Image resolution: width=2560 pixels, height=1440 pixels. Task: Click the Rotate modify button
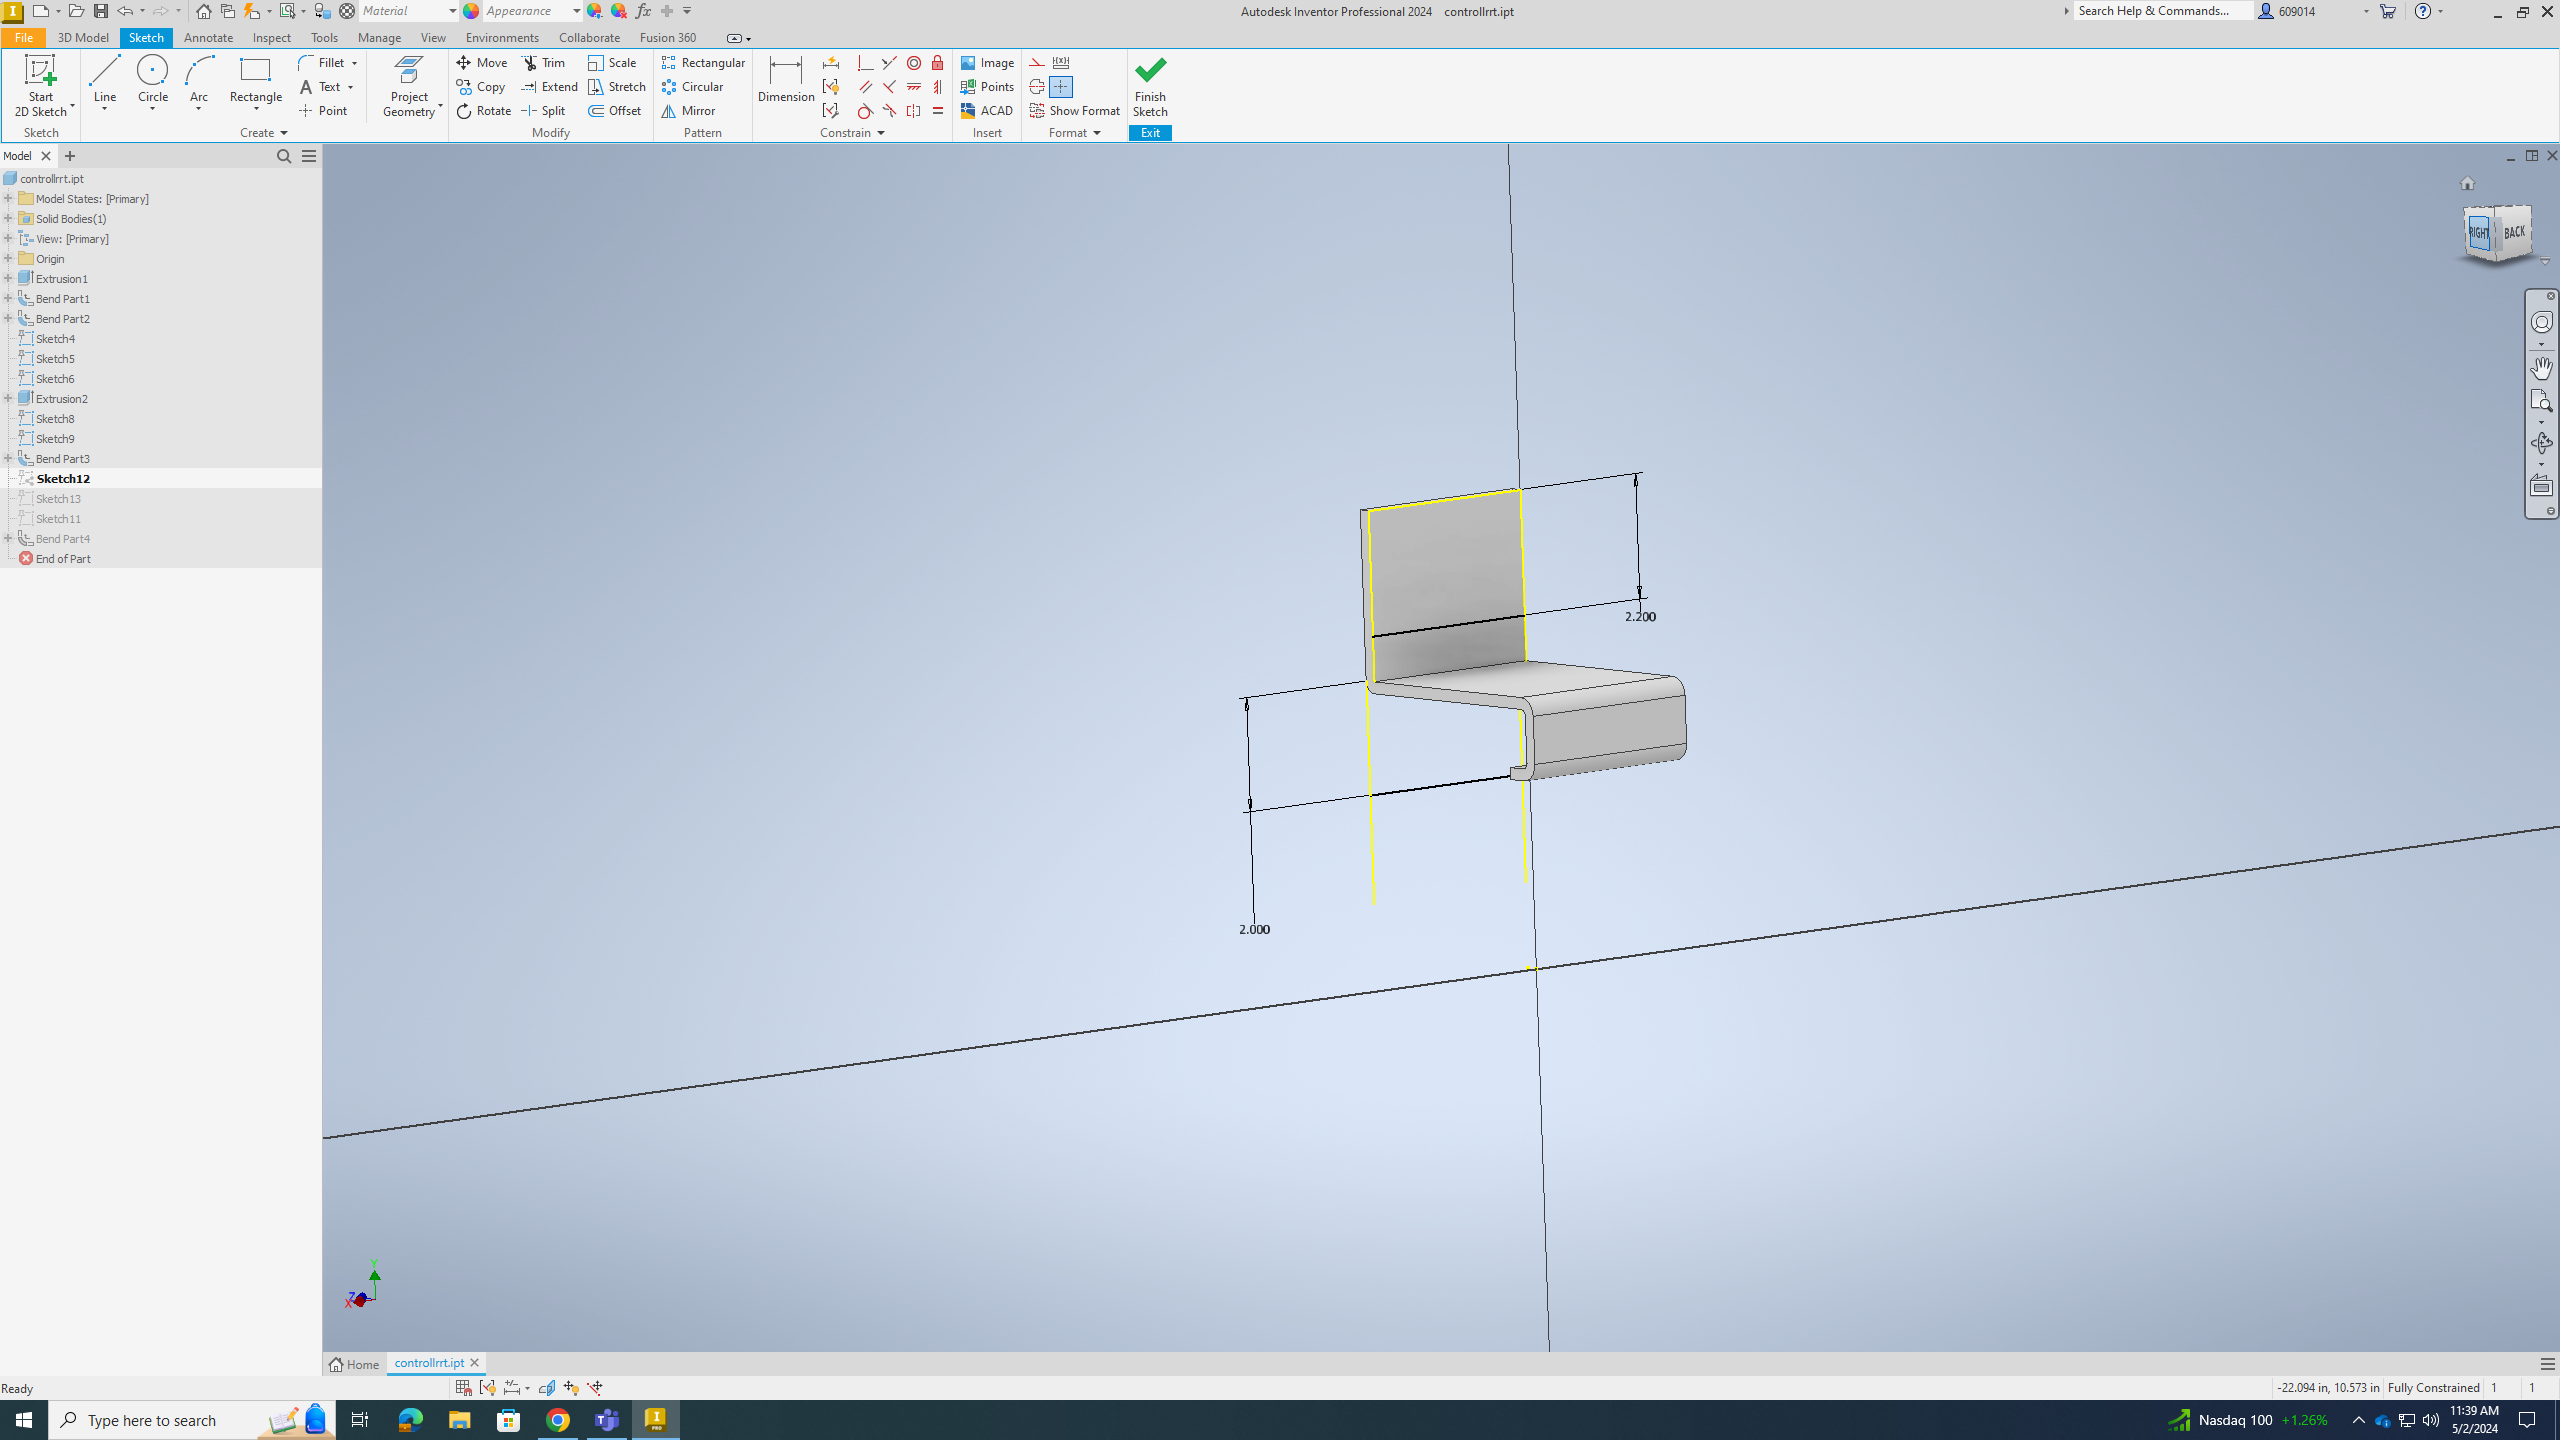click(484, 111)
